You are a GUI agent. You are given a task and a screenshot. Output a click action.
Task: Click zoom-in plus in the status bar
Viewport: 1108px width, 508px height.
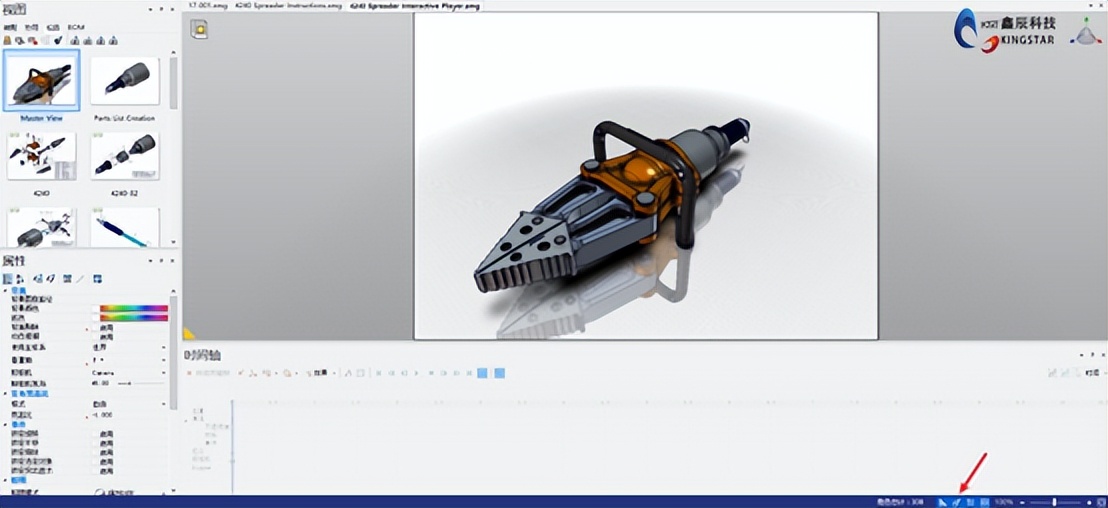coord(1089,502)
